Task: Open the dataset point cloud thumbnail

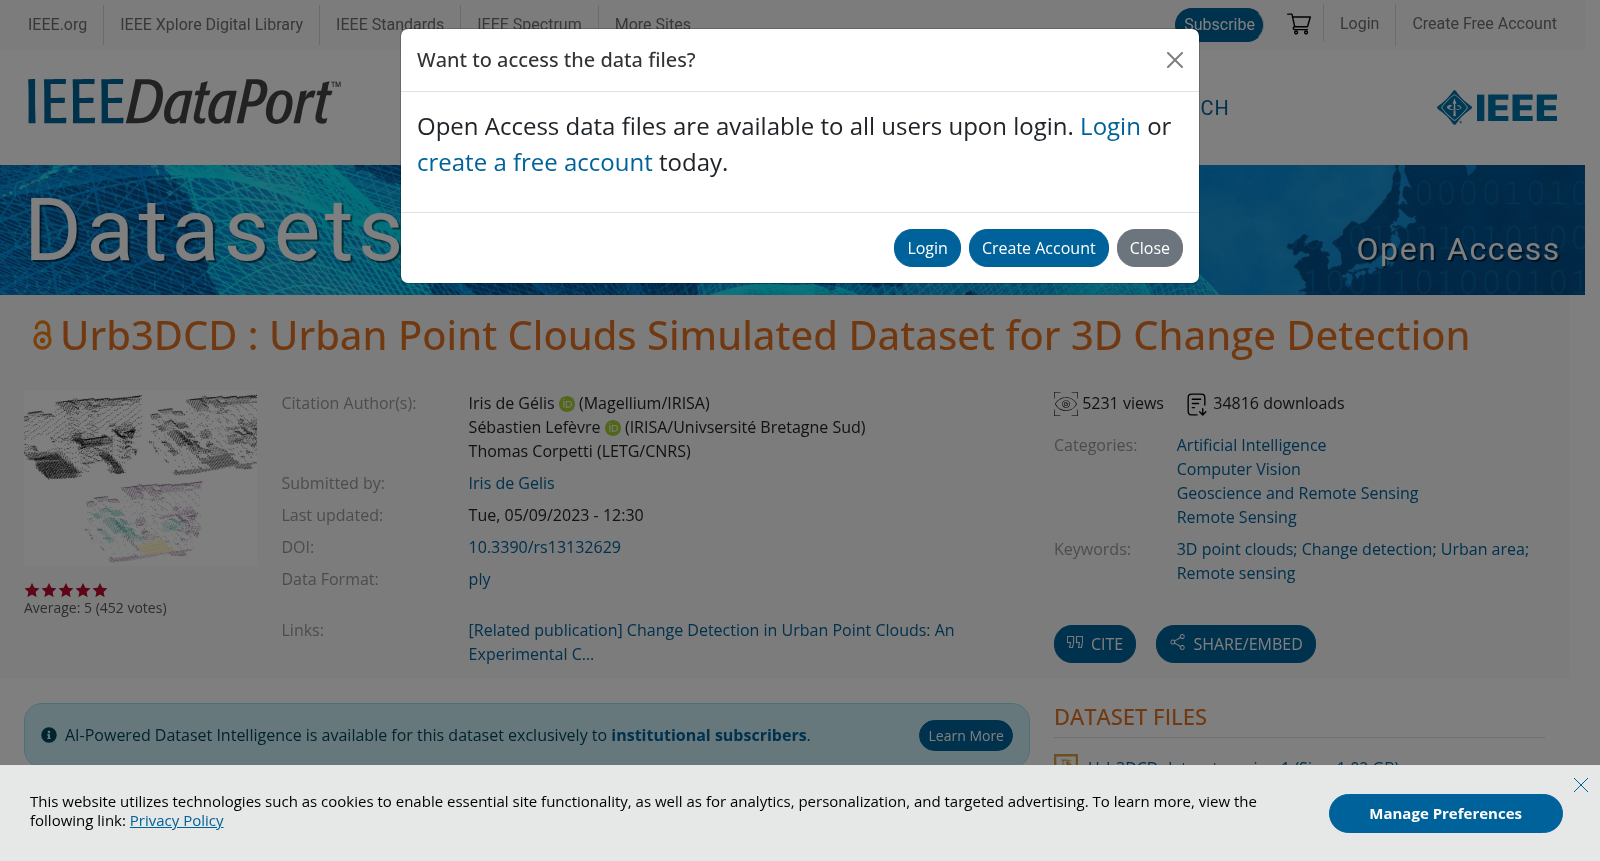Action: click(141, 478)
